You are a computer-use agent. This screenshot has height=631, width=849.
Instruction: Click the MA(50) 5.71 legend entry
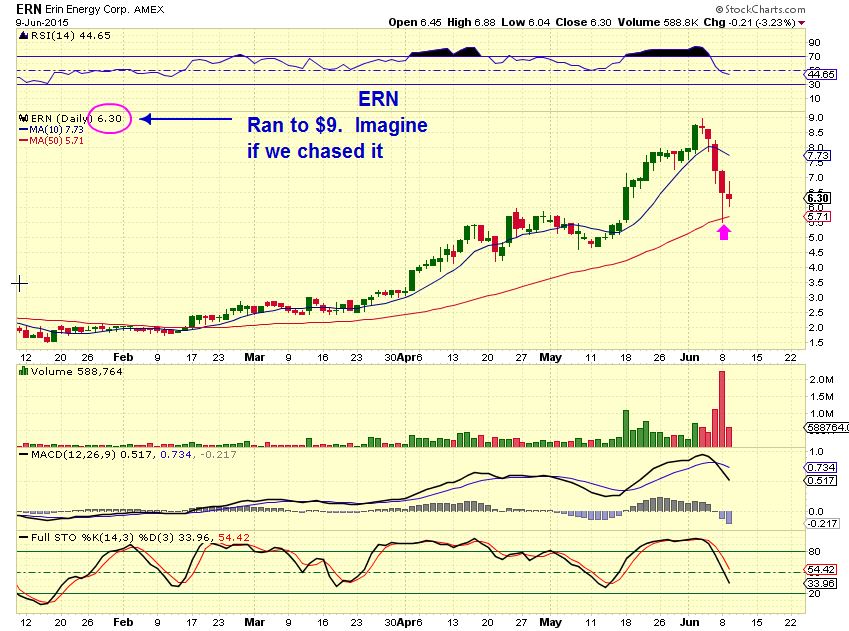click(x=56, y=140)
